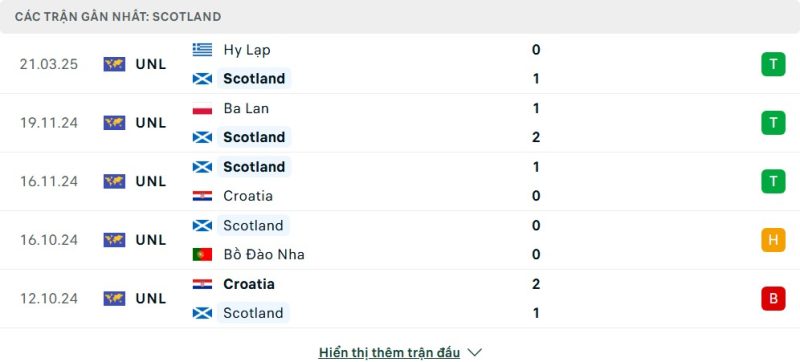Click the UNL competition icon for 16.10.24
The width and height of the screenshot is (800, 362).
(x=114, y=240)
